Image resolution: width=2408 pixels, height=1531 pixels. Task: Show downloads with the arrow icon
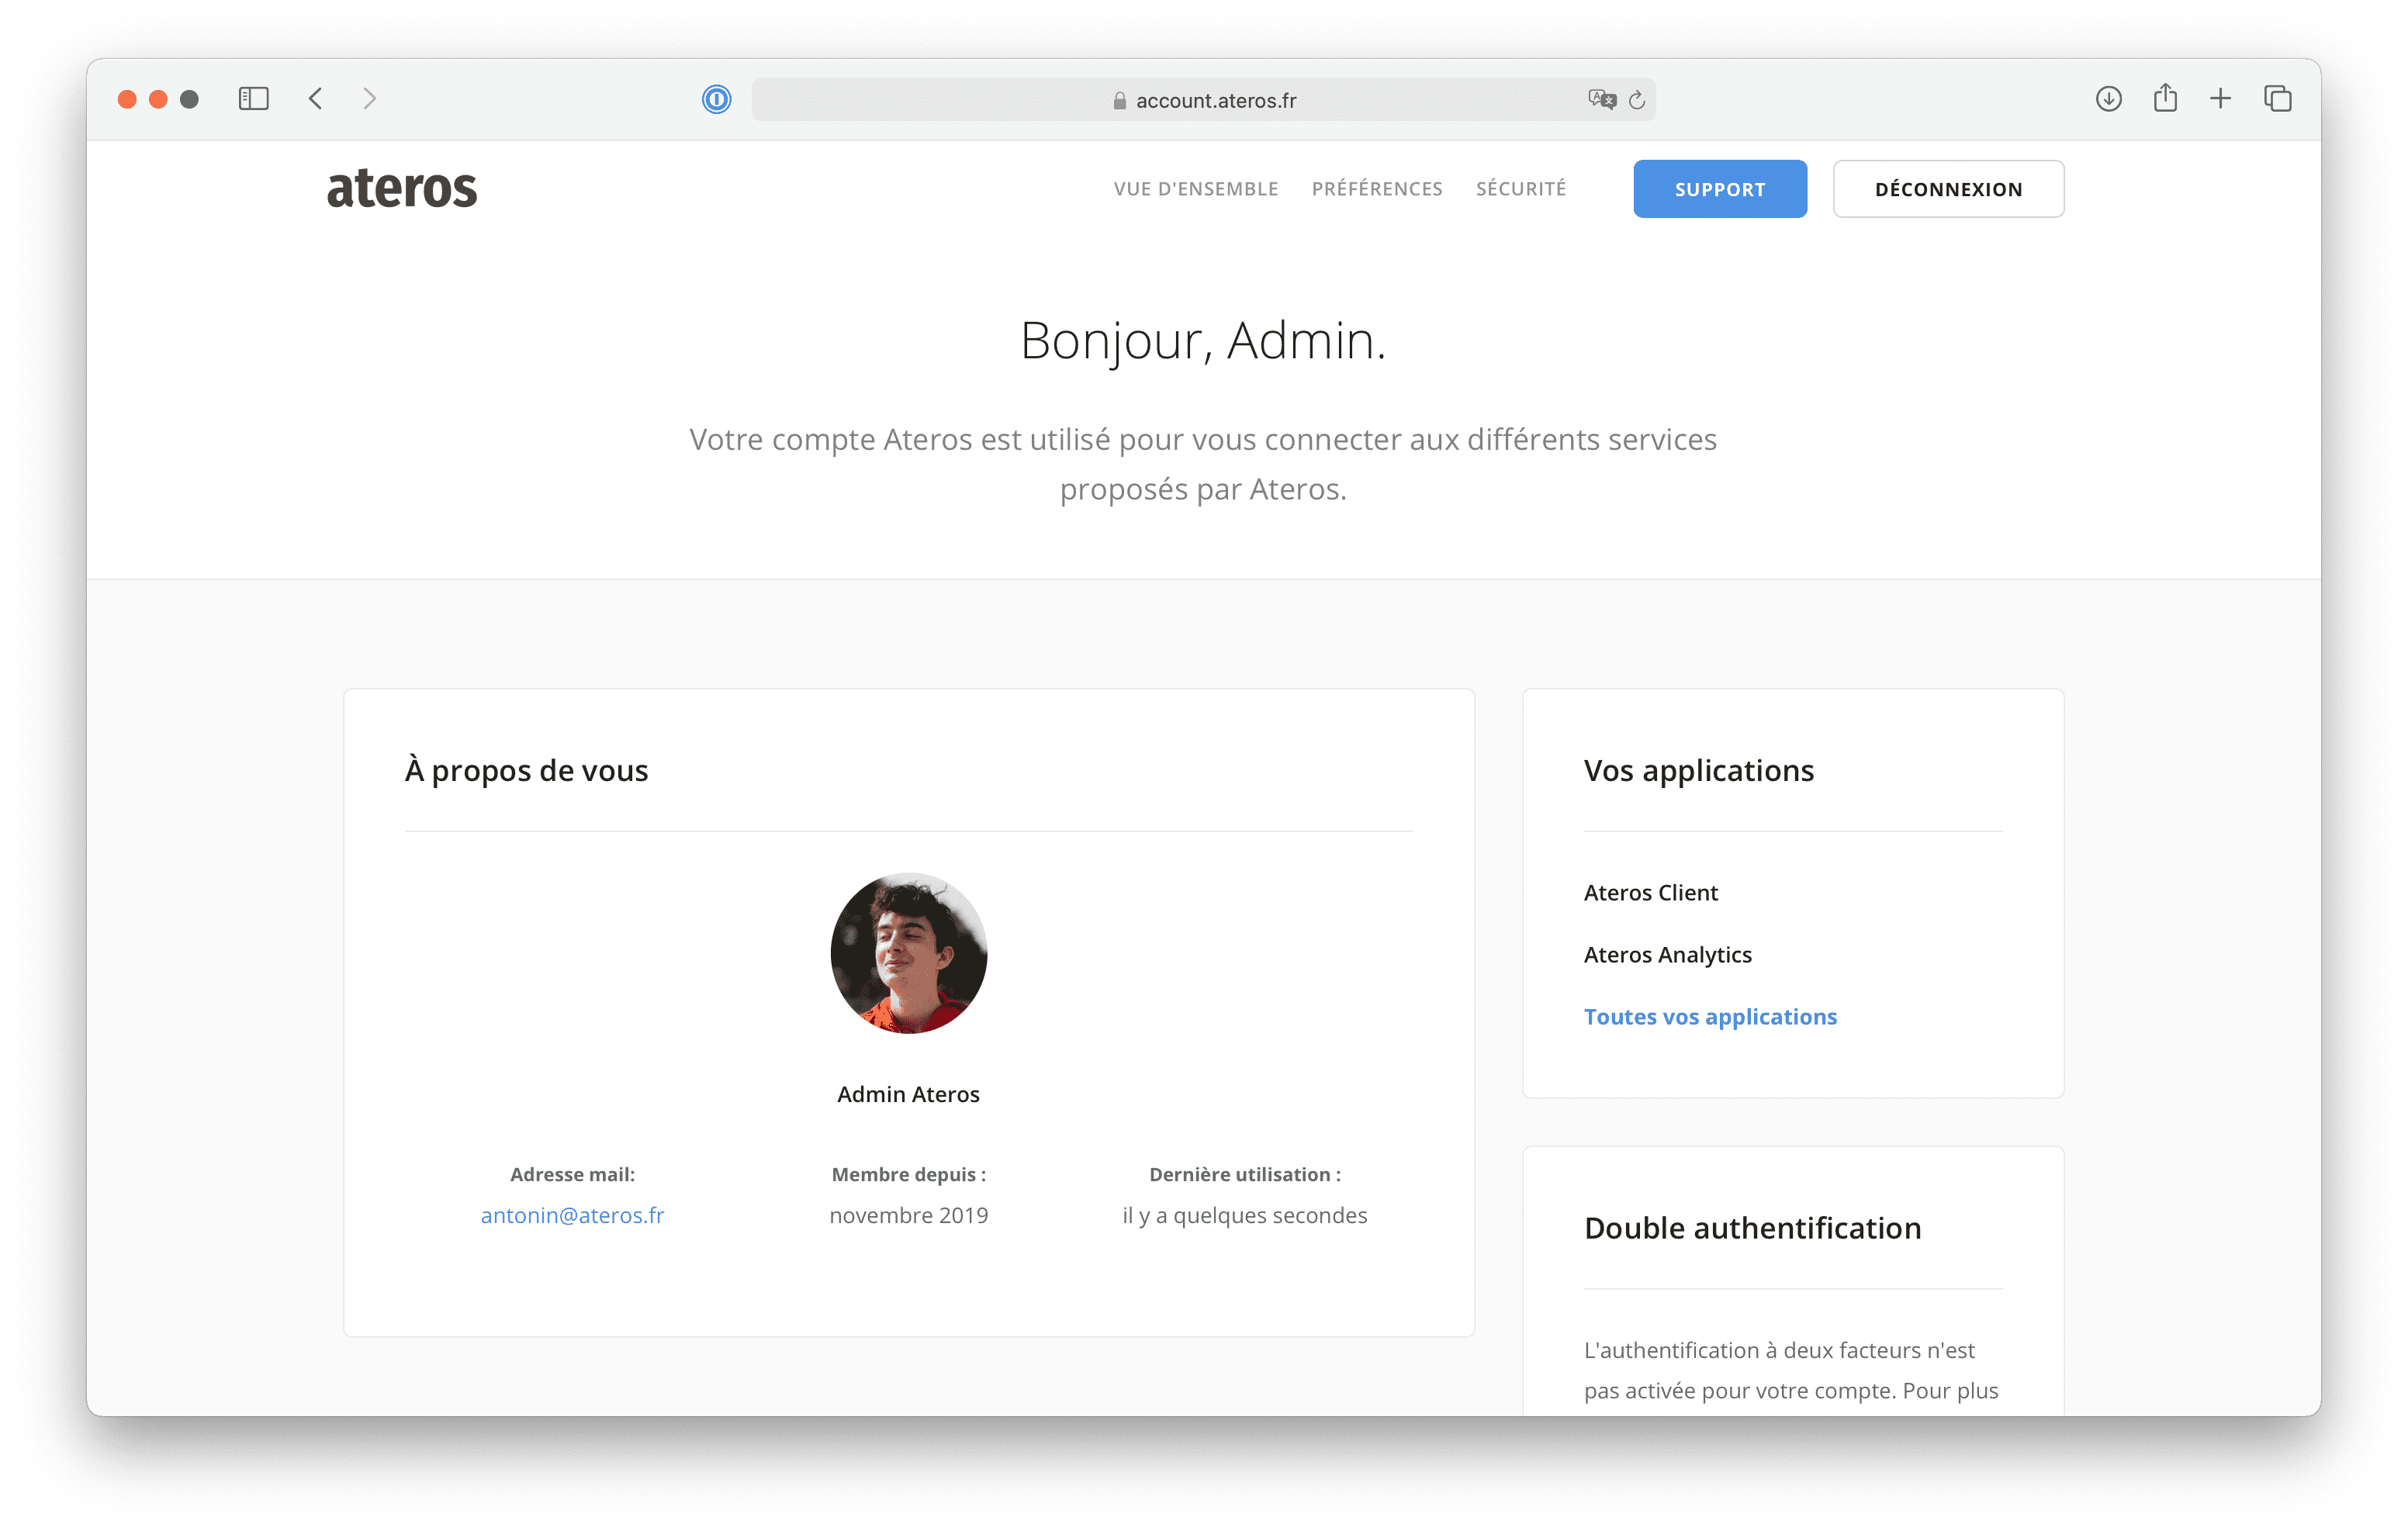[x=2108, y=99]
